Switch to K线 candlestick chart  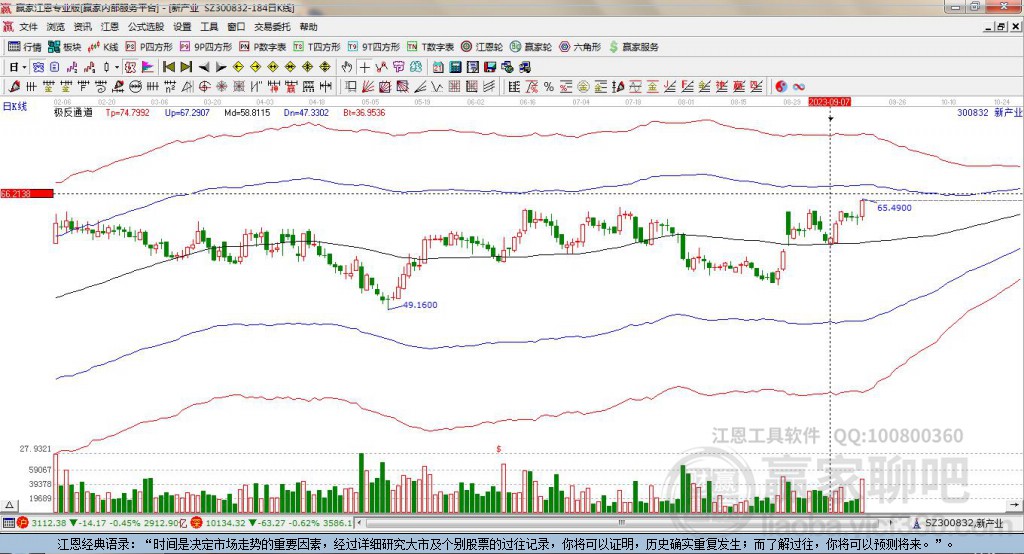(x=102, y=47)
